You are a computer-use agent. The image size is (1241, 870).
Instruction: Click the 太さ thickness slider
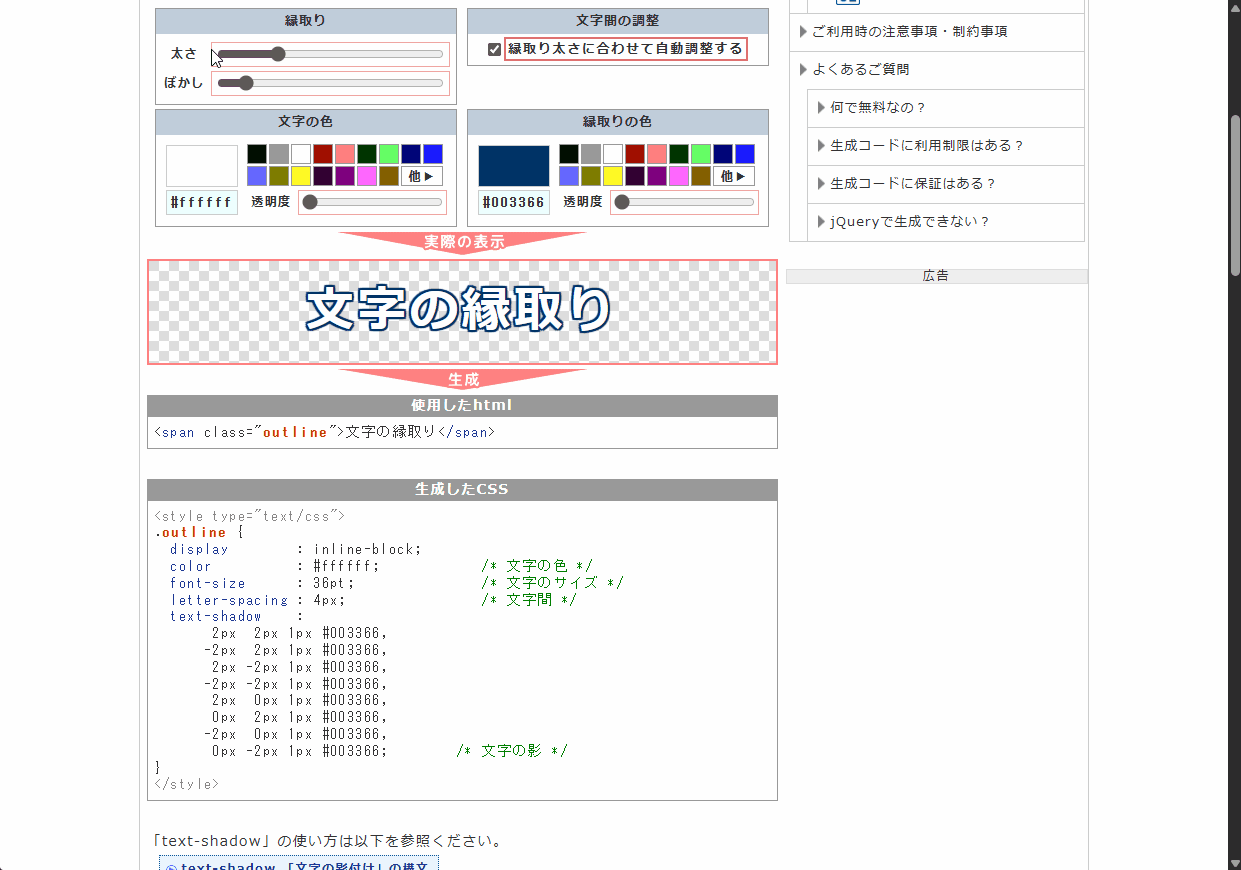[330, 54]
